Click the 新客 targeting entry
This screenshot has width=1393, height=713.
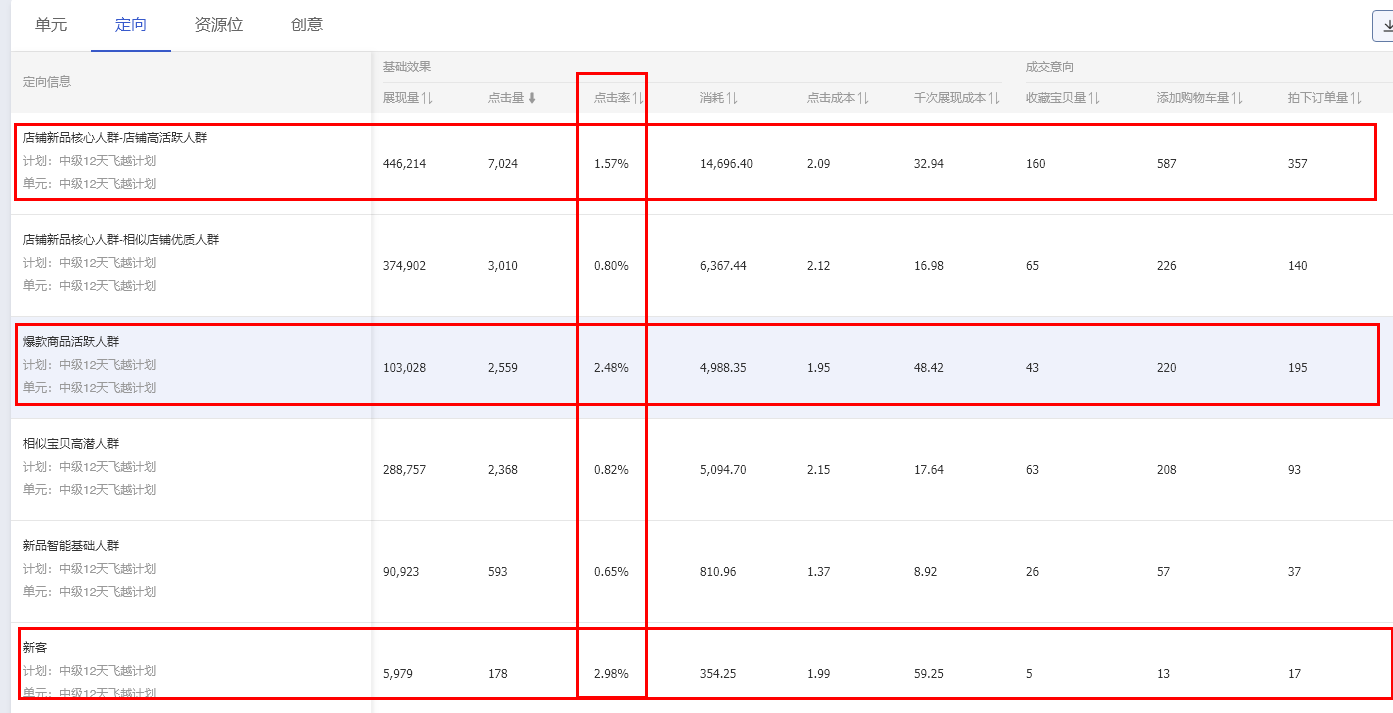(35, 648)
